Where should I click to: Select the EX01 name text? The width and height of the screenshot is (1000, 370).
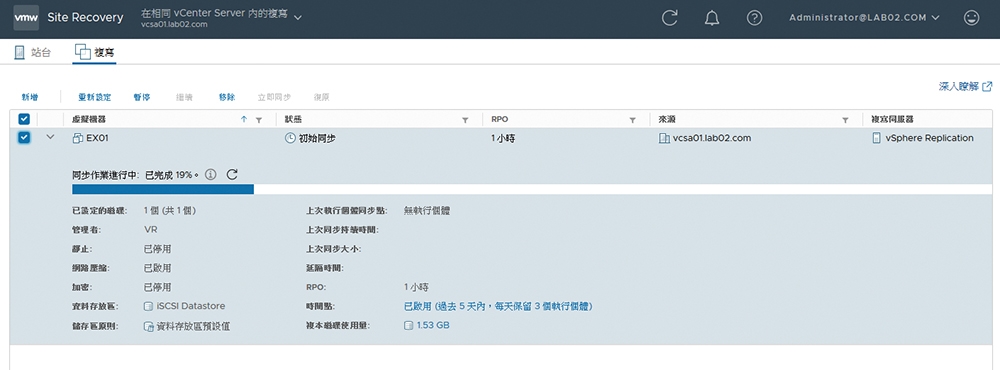tap(98, 138)
